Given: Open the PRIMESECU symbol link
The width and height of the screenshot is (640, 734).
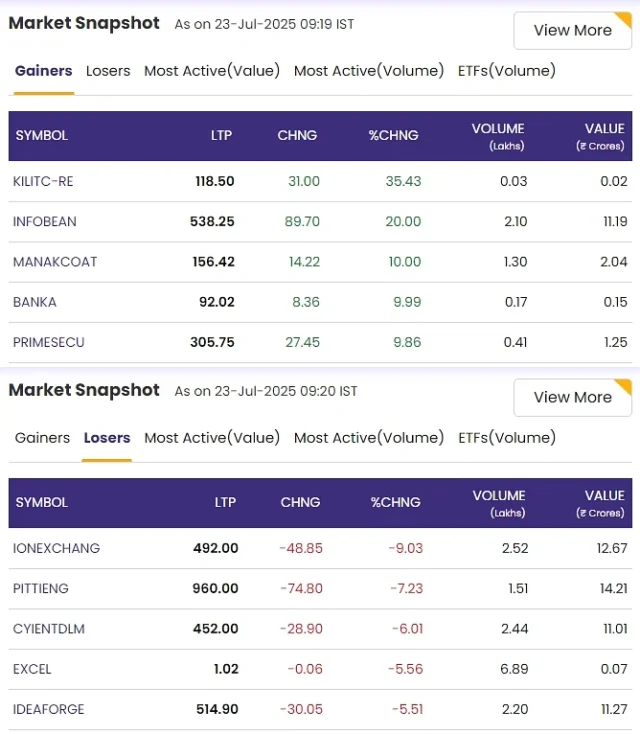Looking at the screenshot, I should (49, 342).
